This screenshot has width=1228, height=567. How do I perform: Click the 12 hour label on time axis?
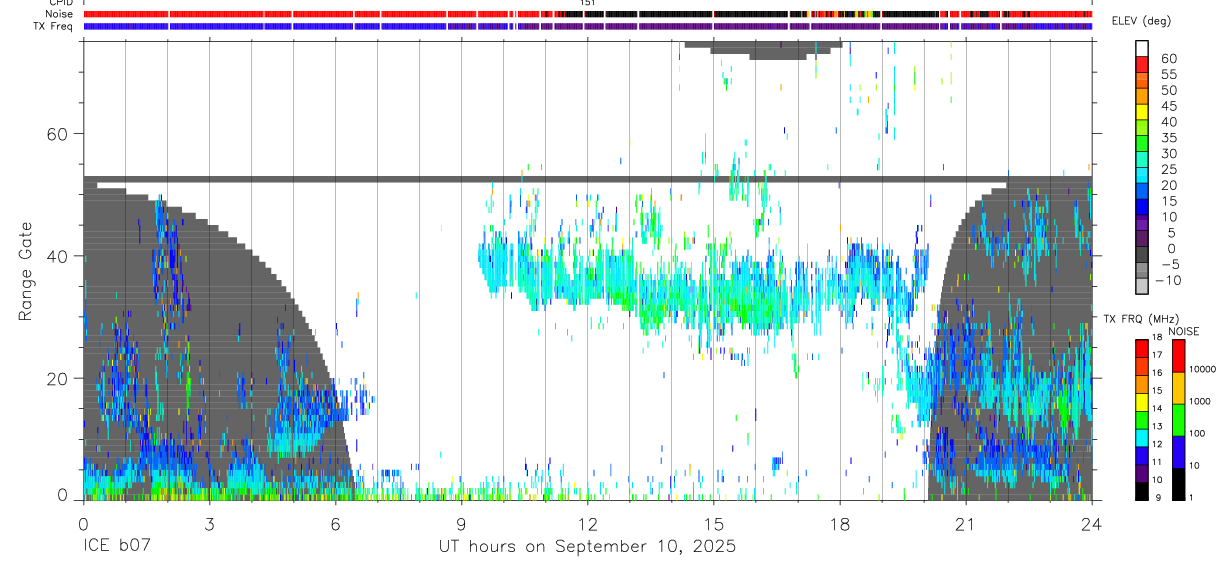(587, 522)
